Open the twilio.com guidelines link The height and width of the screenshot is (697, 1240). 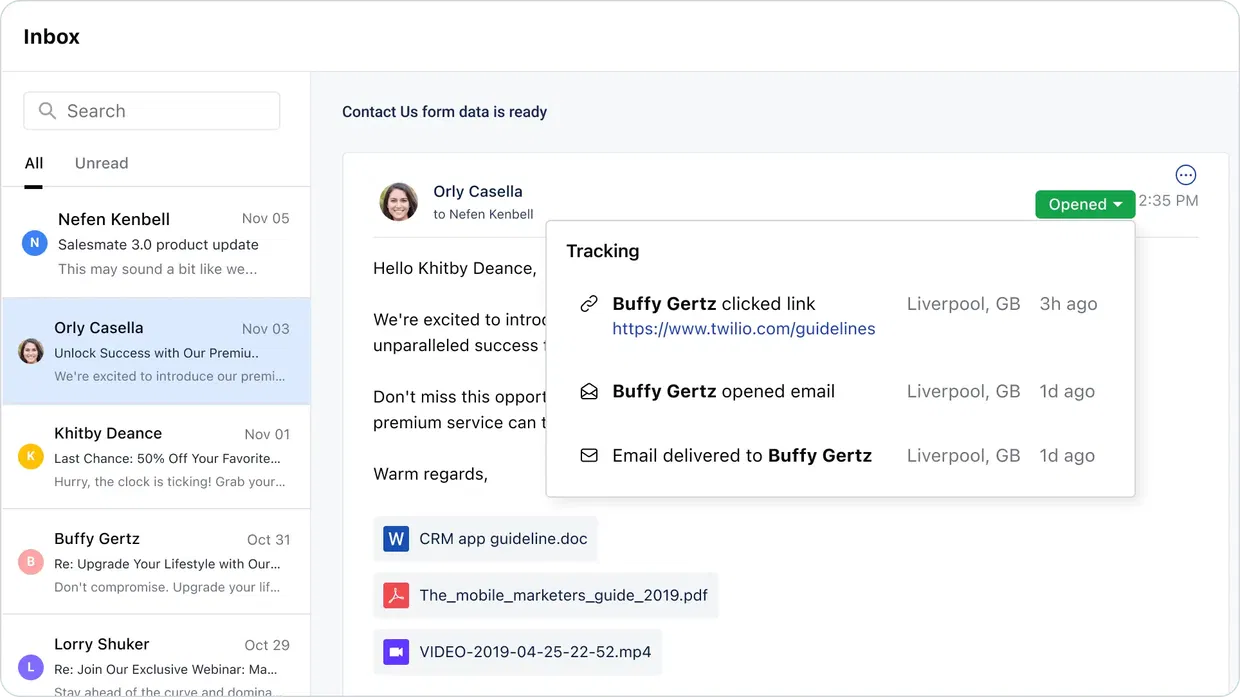pyautogui.click(x=744, y=328)
